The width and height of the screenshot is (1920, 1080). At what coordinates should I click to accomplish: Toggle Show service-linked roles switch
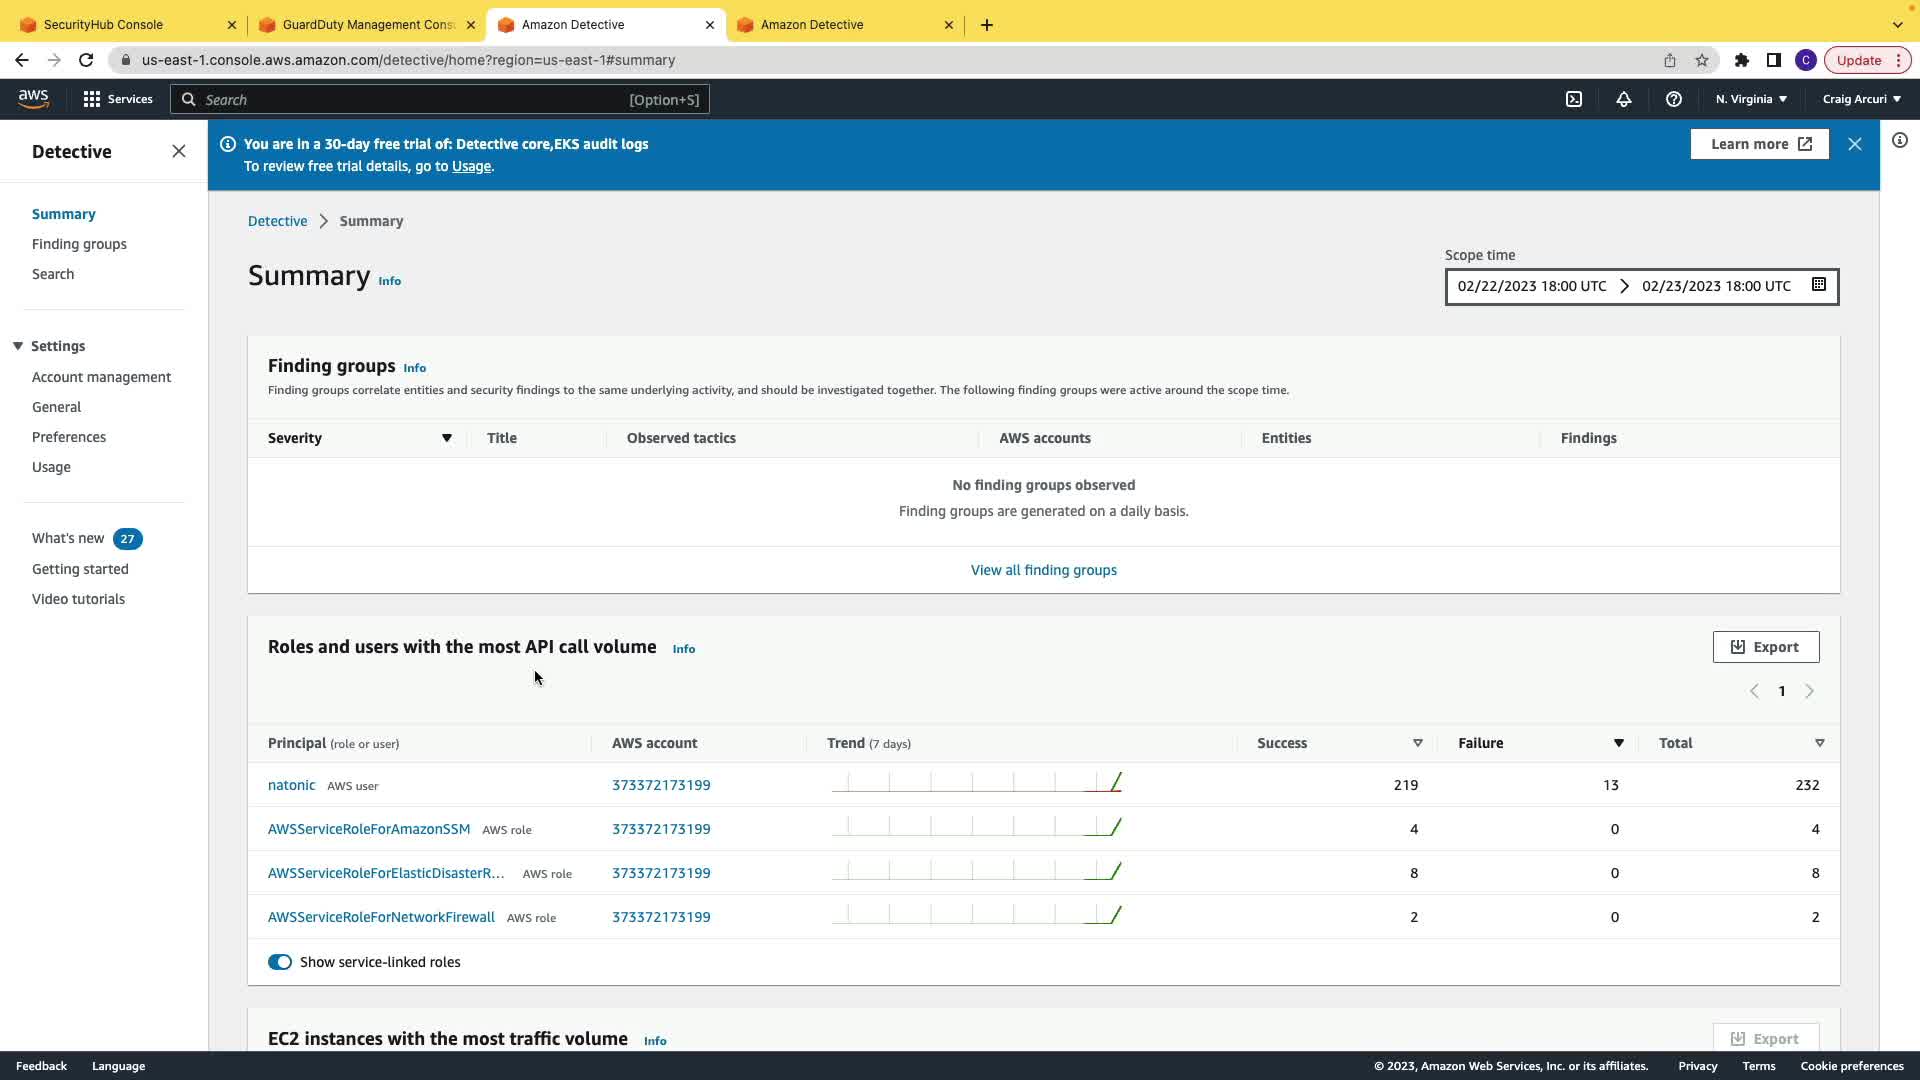(280, 962)
